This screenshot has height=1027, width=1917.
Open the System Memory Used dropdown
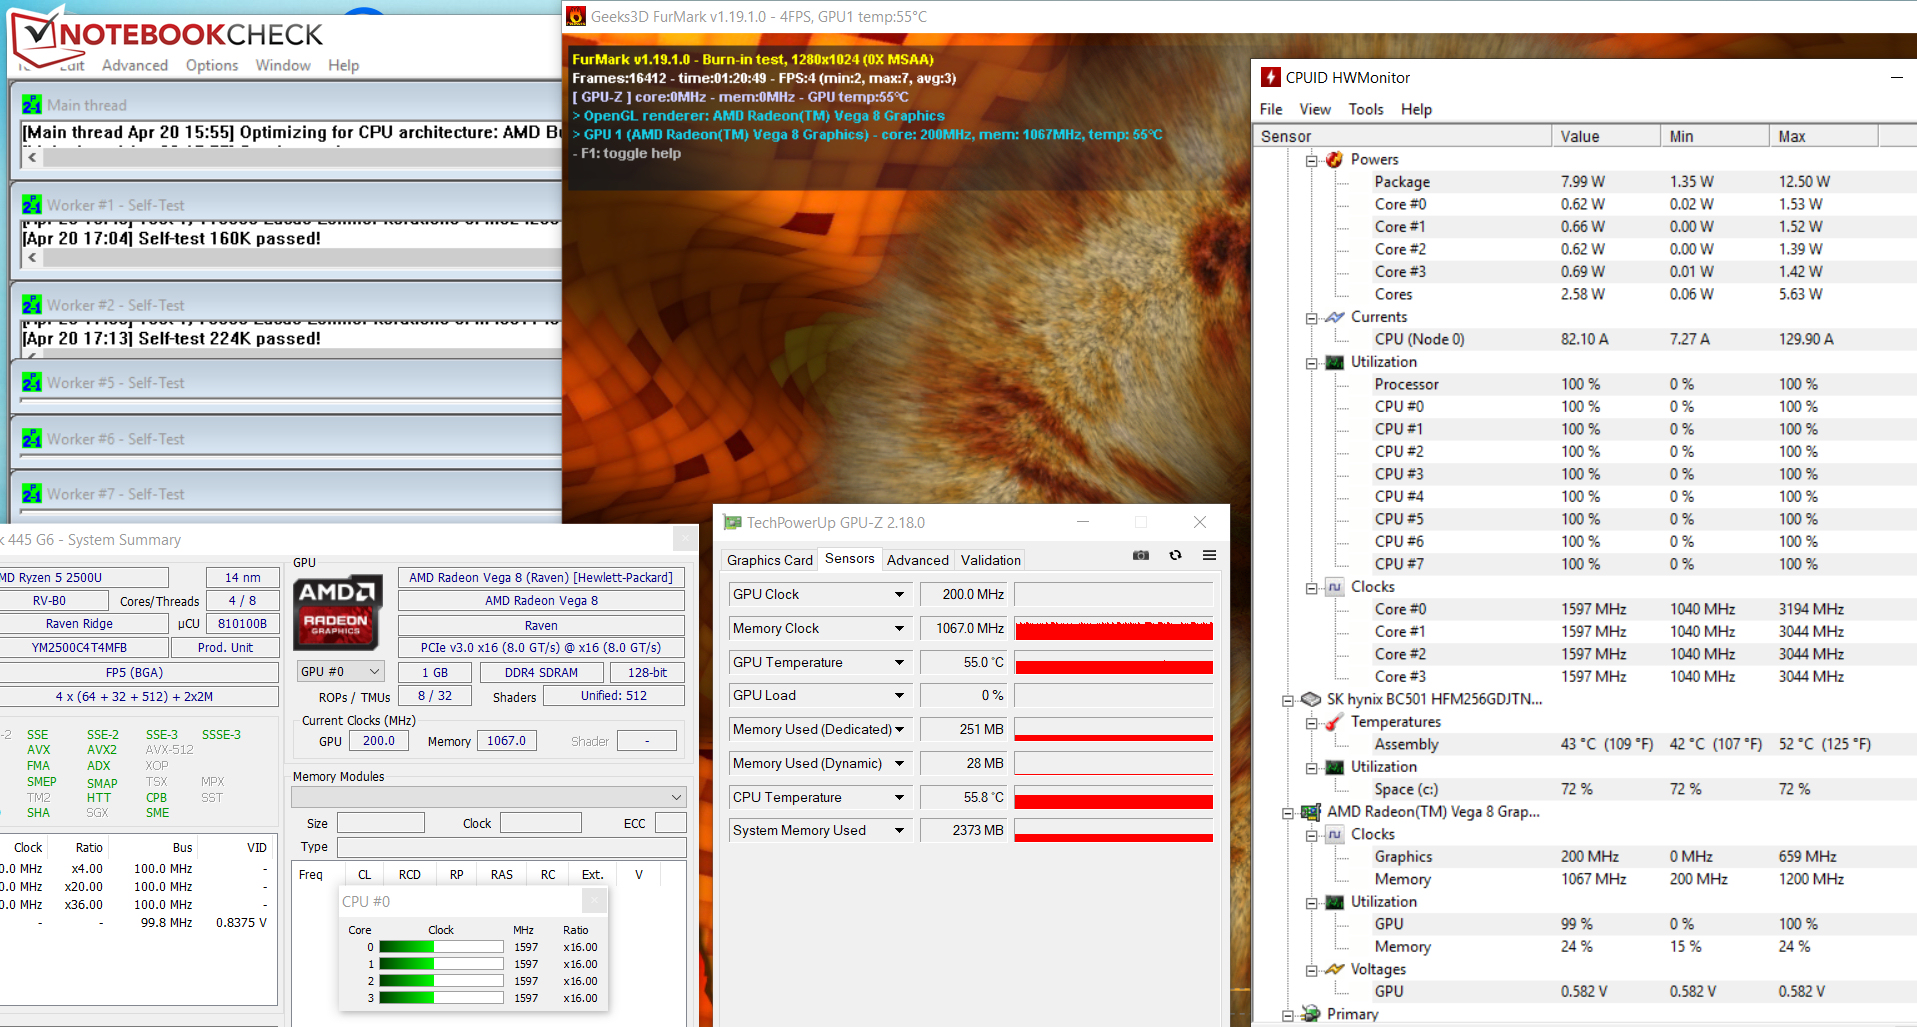(899, 830)
